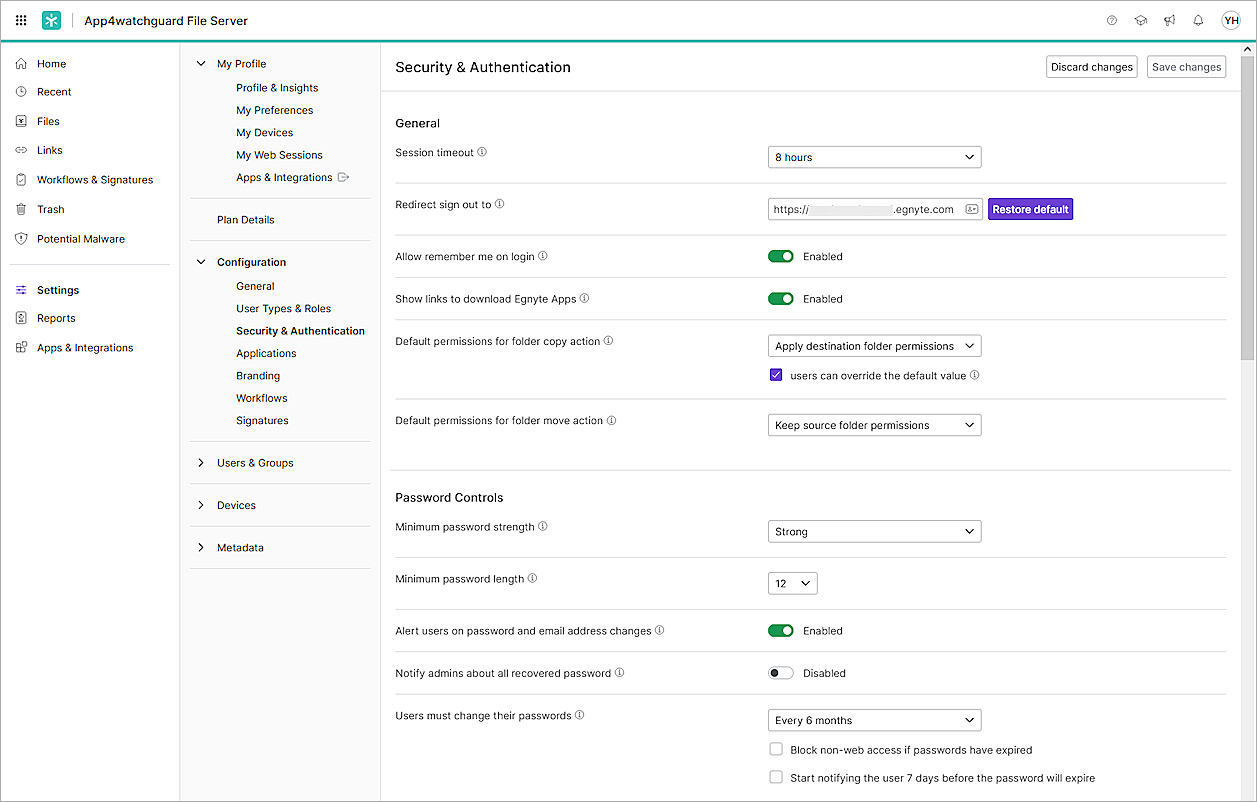Go to Branding configuration page
This screenshot has width=1257, height=802.
pyautogui.click(x=258, y=376)
